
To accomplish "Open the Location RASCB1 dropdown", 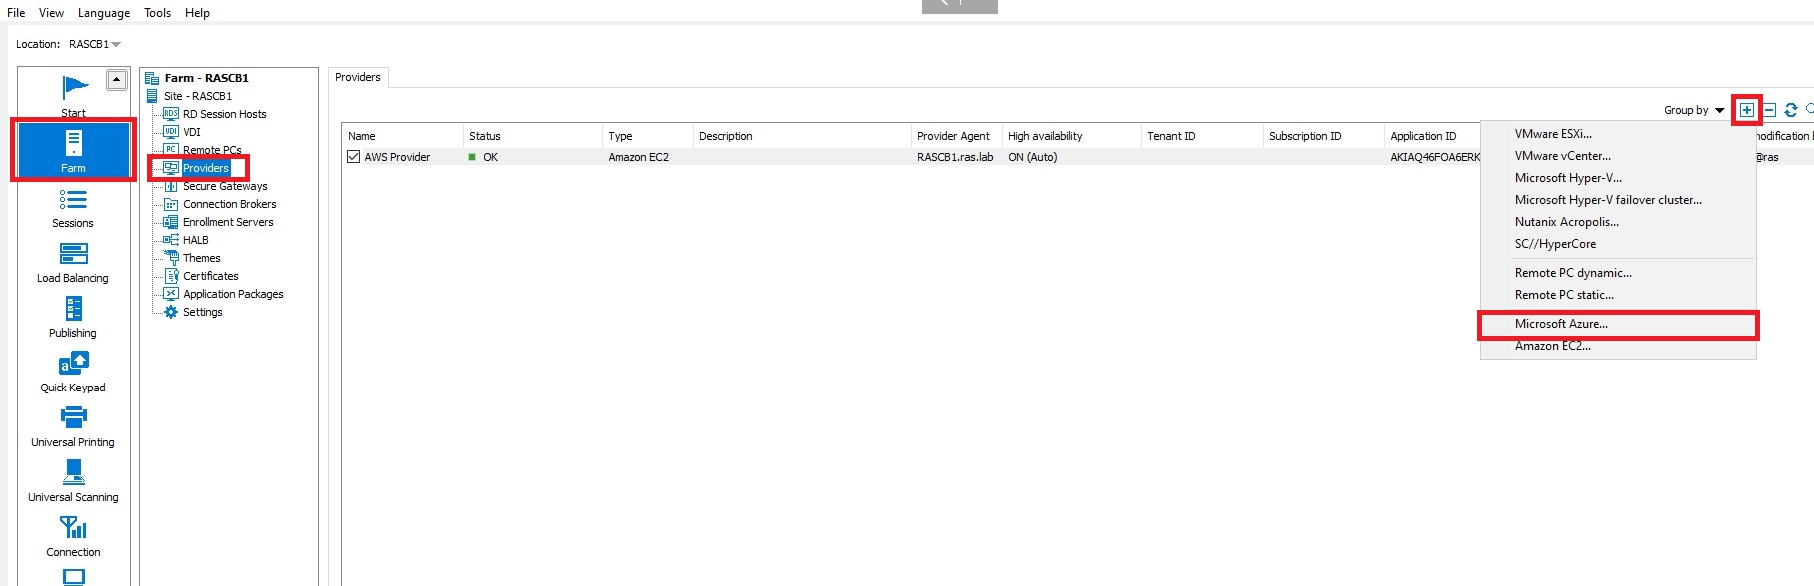I will click(95, 44).
